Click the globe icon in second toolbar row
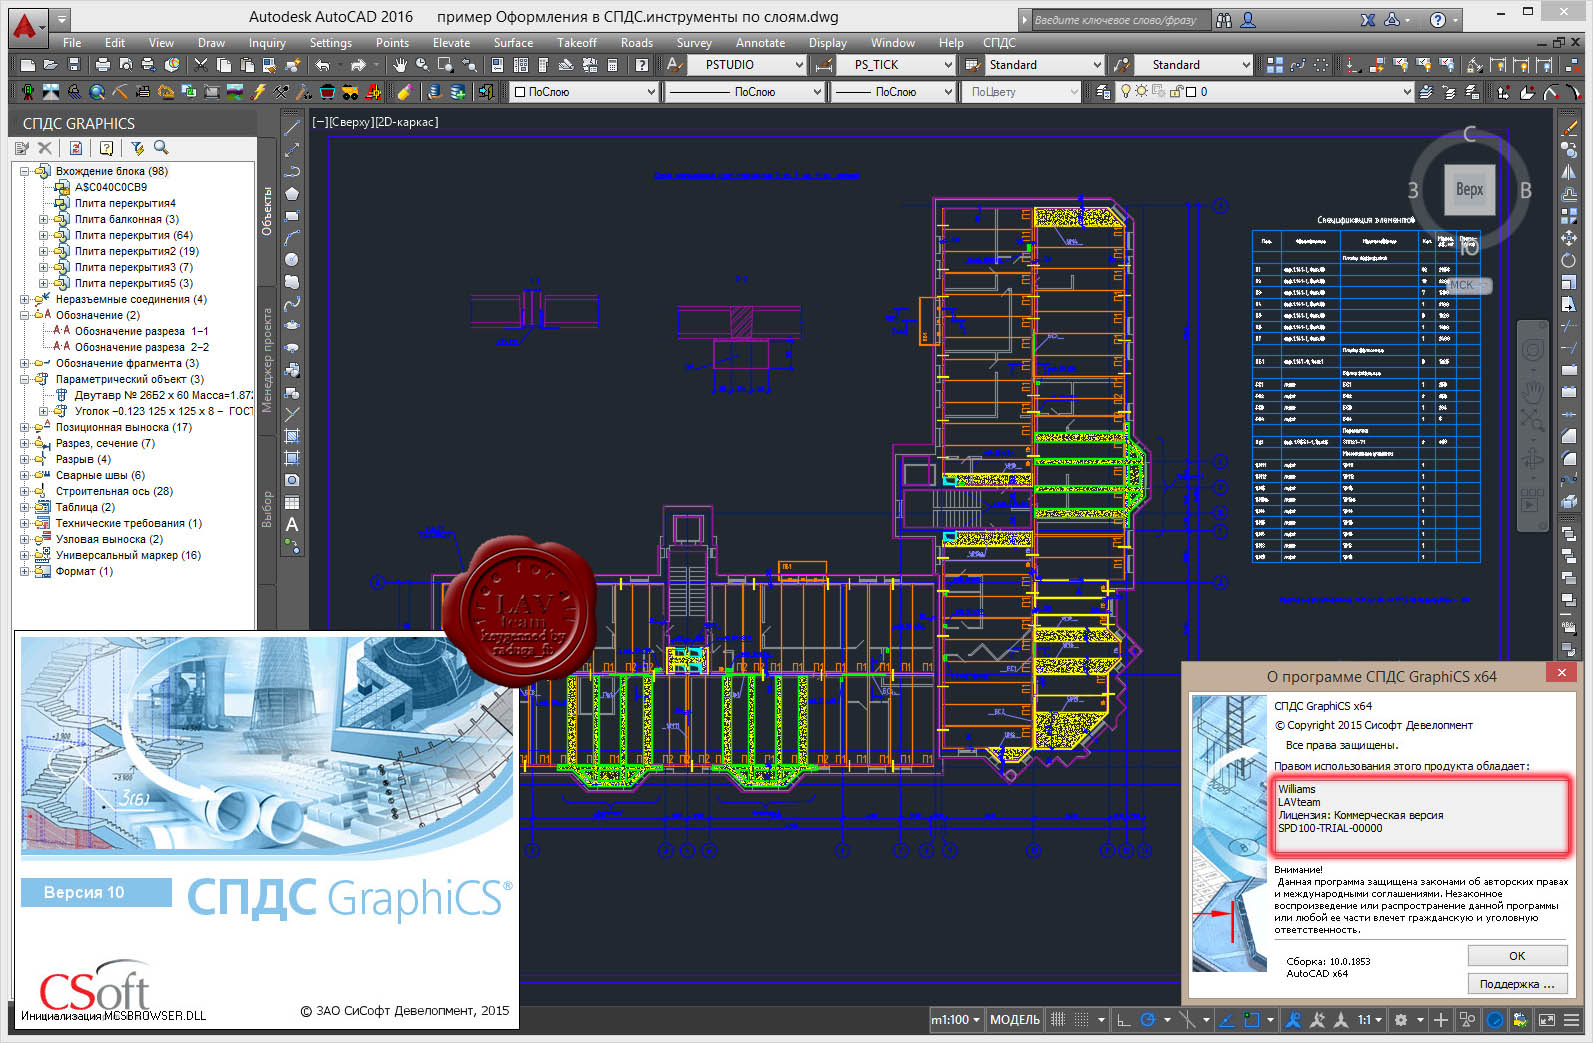1593x1043 pixels. (97, 92)
